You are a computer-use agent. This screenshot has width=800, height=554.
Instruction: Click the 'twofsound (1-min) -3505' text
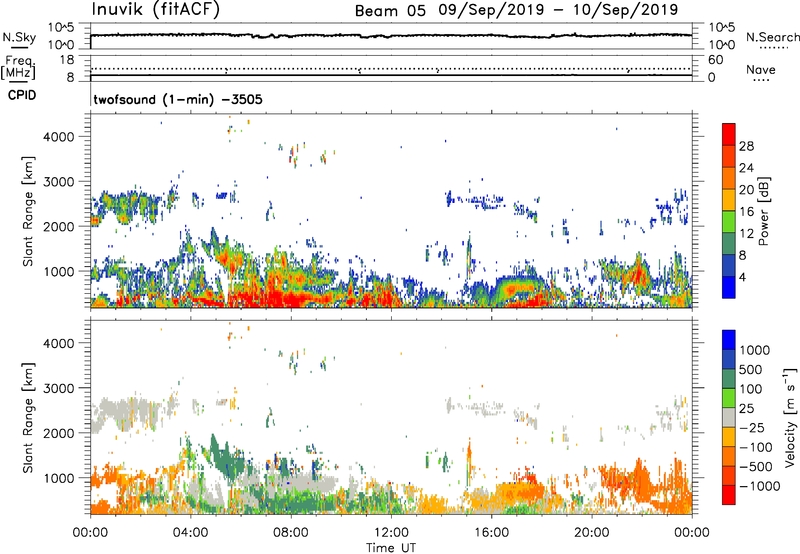pos(178,99)
